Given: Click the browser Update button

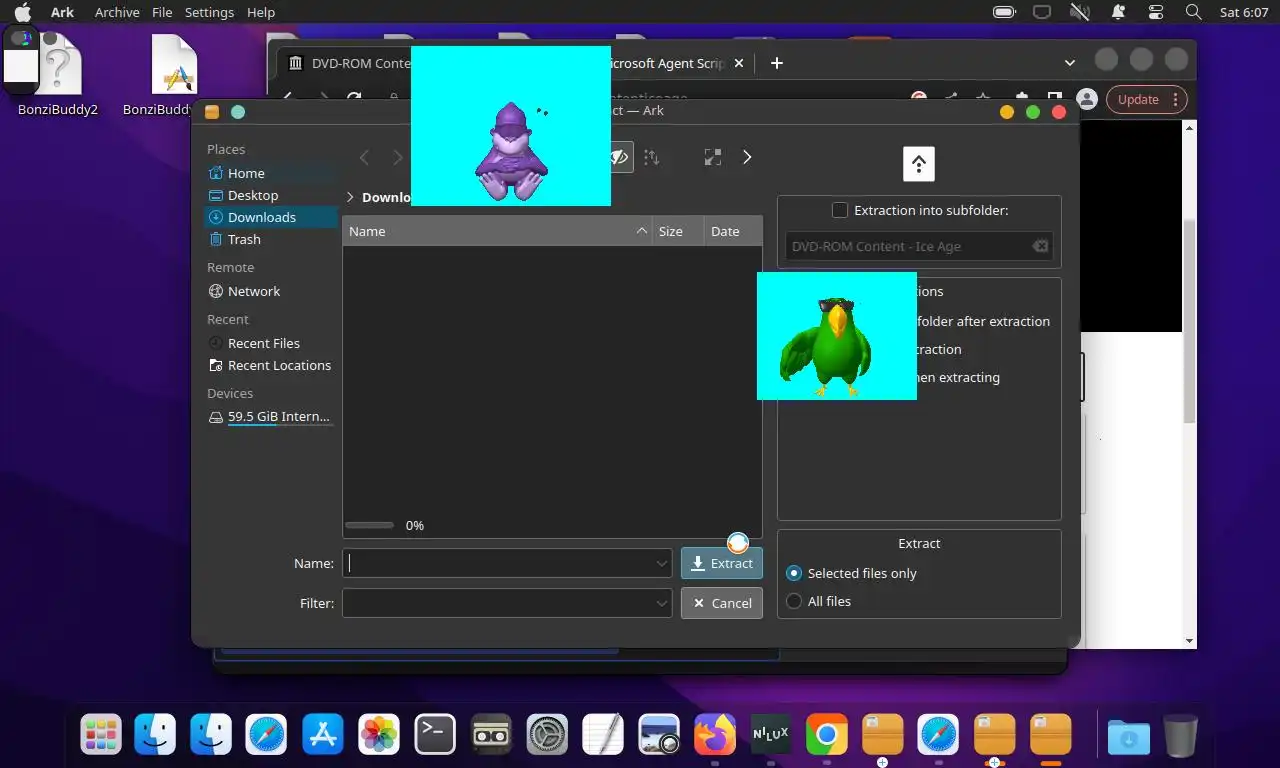Looking at the screenshot, I should pyautogui.click(x=1148, y=99).
